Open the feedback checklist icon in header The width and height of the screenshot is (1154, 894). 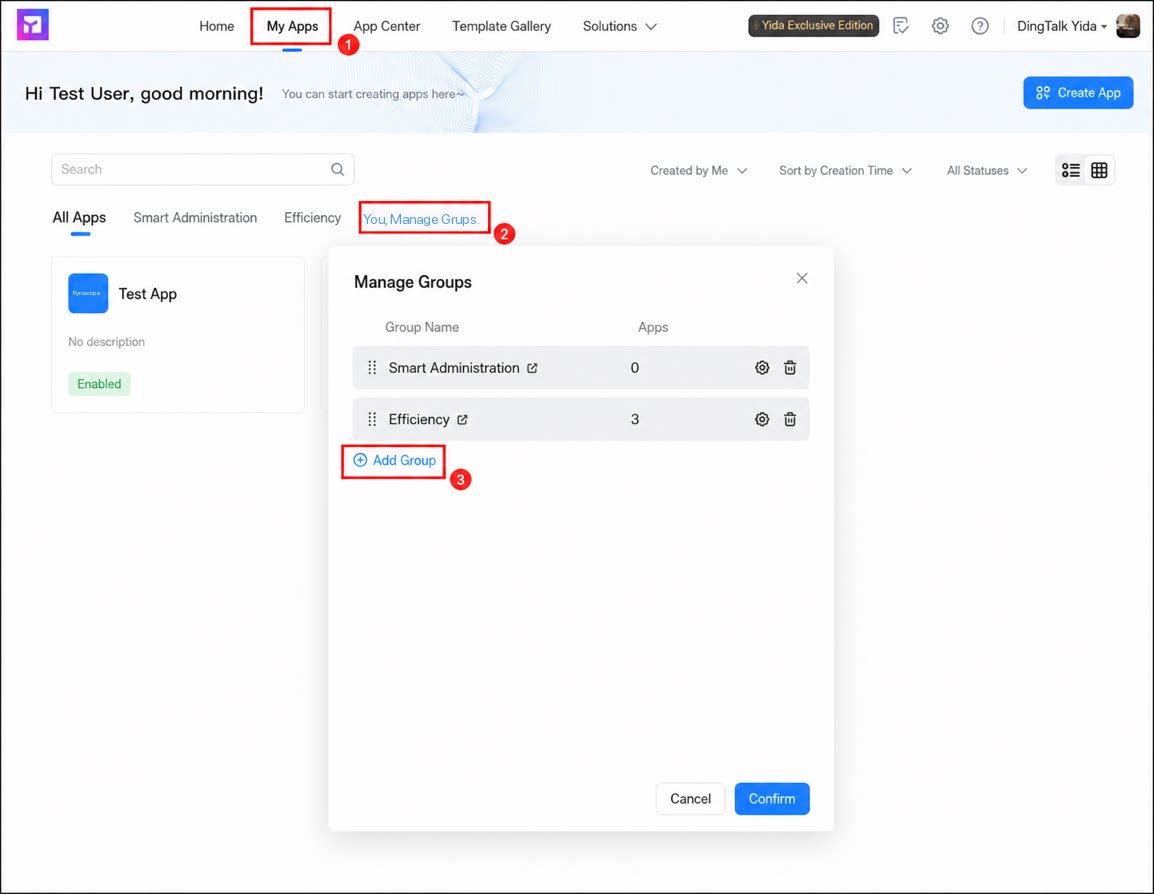(901, 26)
